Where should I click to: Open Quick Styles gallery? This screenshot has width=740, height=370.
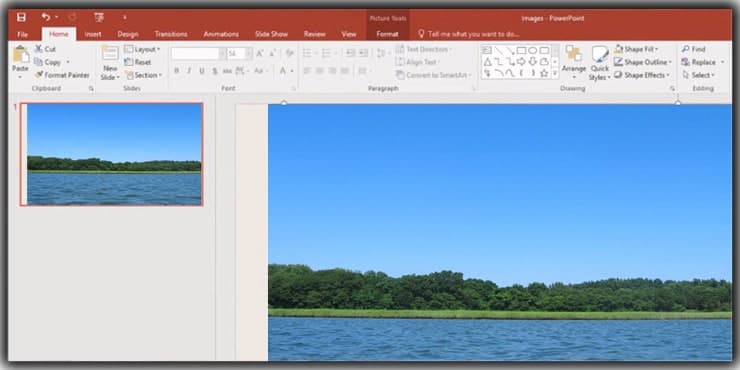pyautogui.click(x=600, y=63)
